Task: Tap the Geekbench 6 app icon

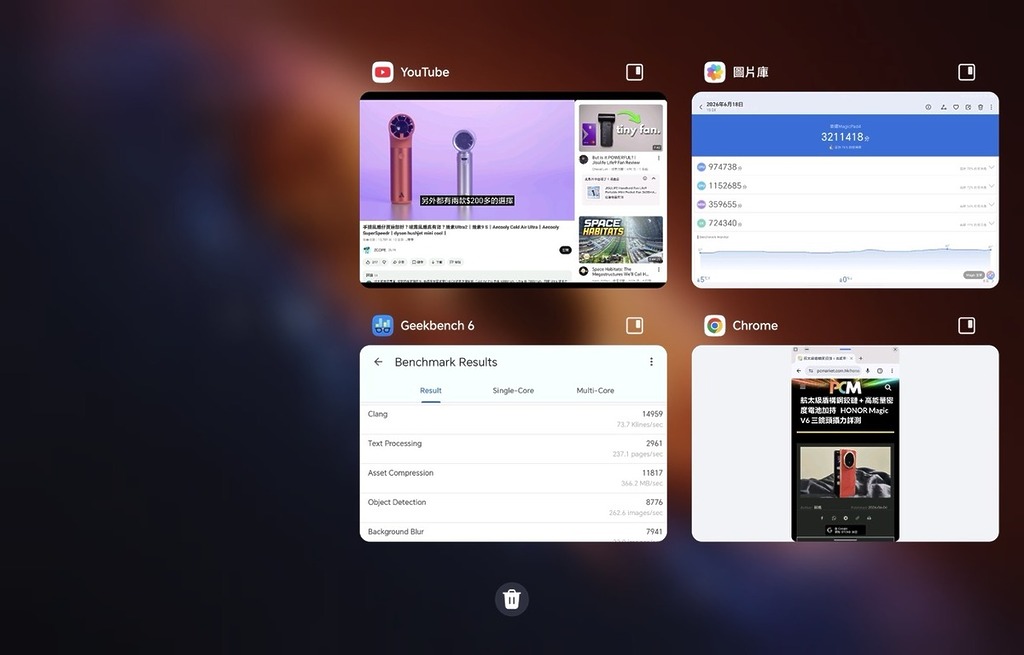Action: (x=383, y=325)
